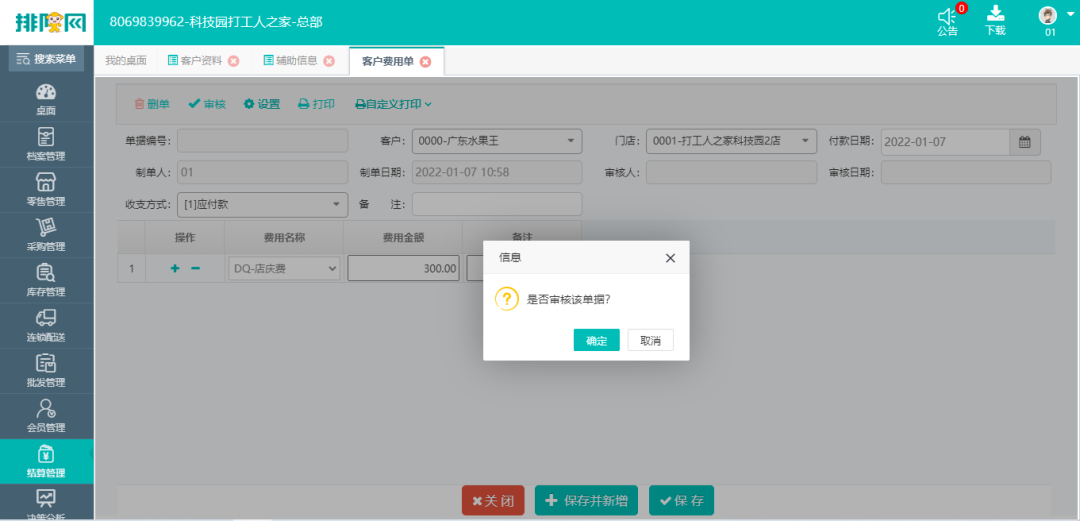
Task: Switch to the 我的桌面 tab
Action: click(x=126, y=61)
